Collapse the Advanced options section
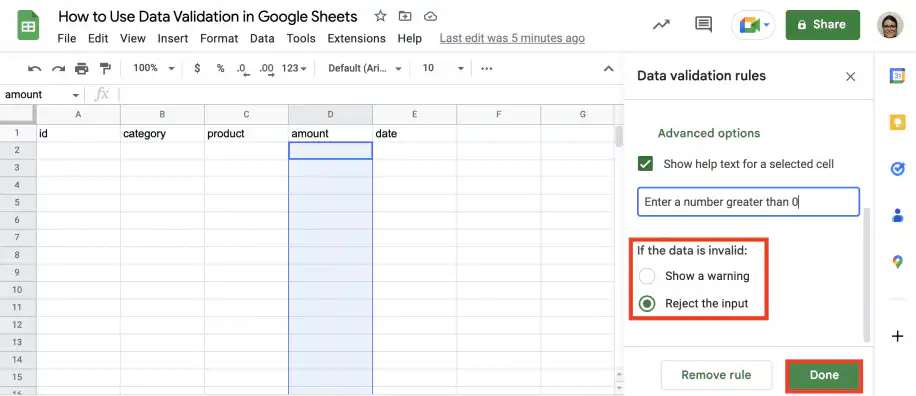Image resolution: width=916 pixels, height=396 pixels. pos(709,133)
